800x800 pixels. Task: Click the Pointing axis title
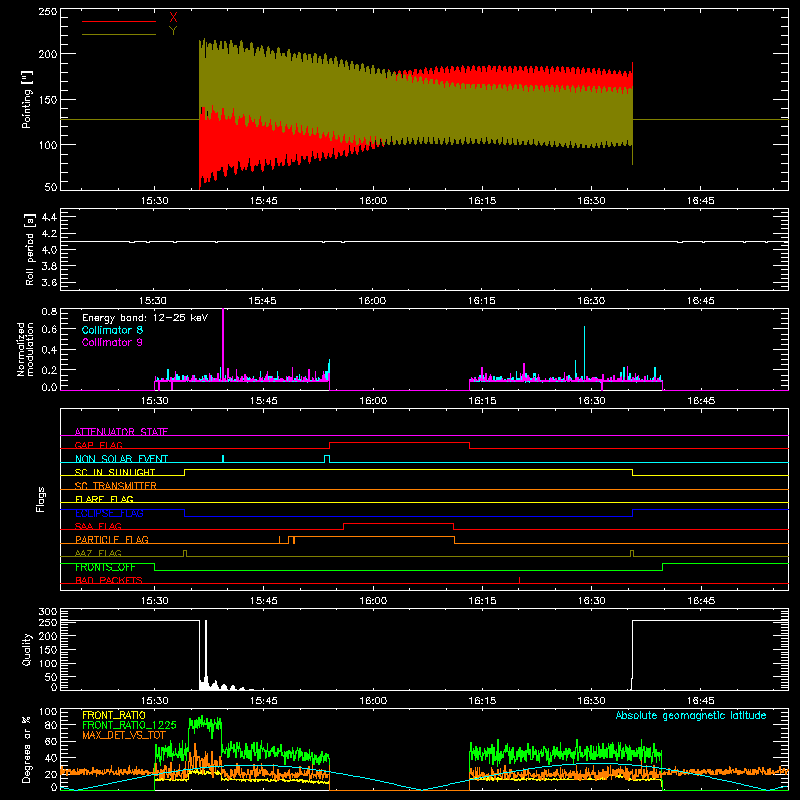point(27,99)
